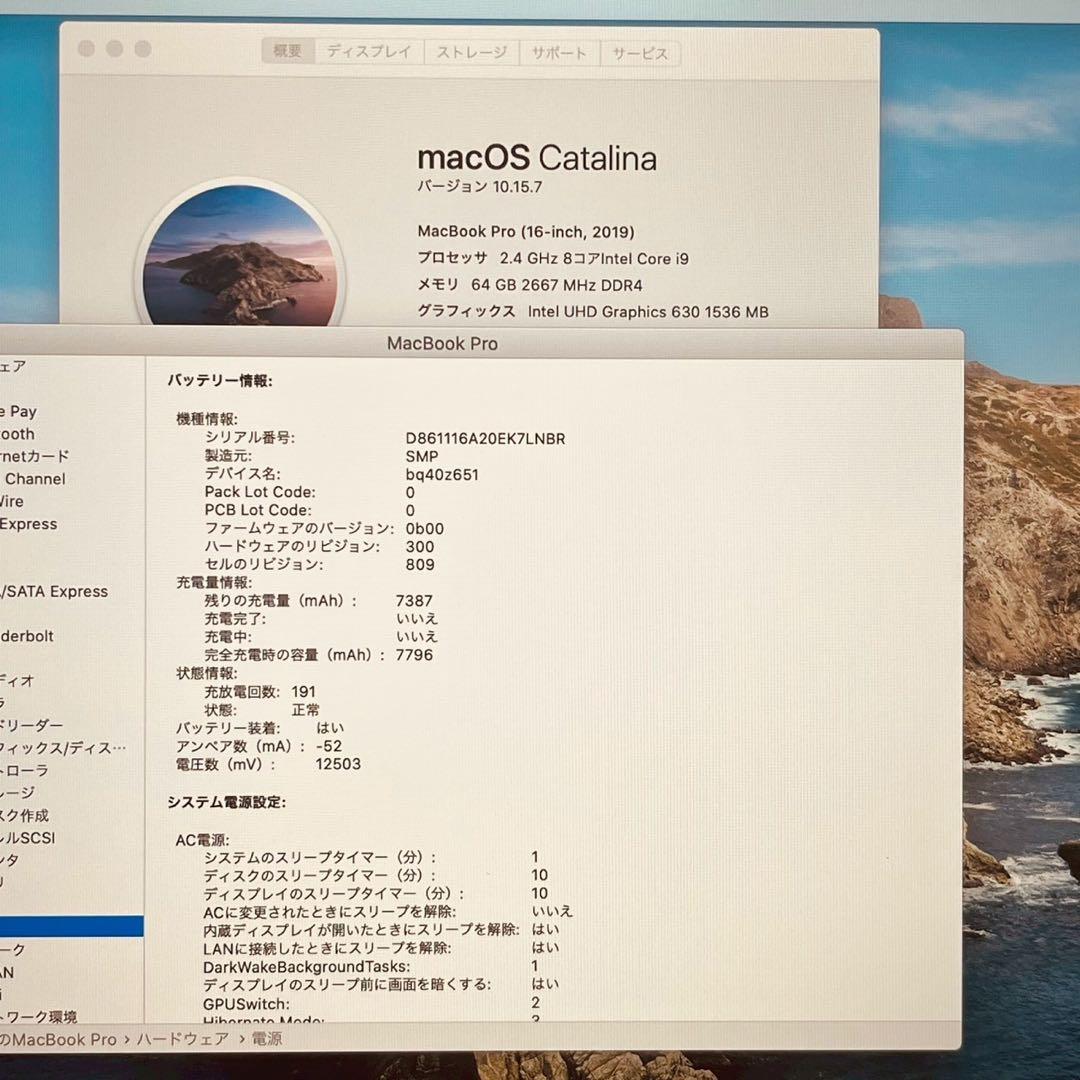
Task: Choose NVMExpress in the sidebar list
Action: [x=28, y=524]
